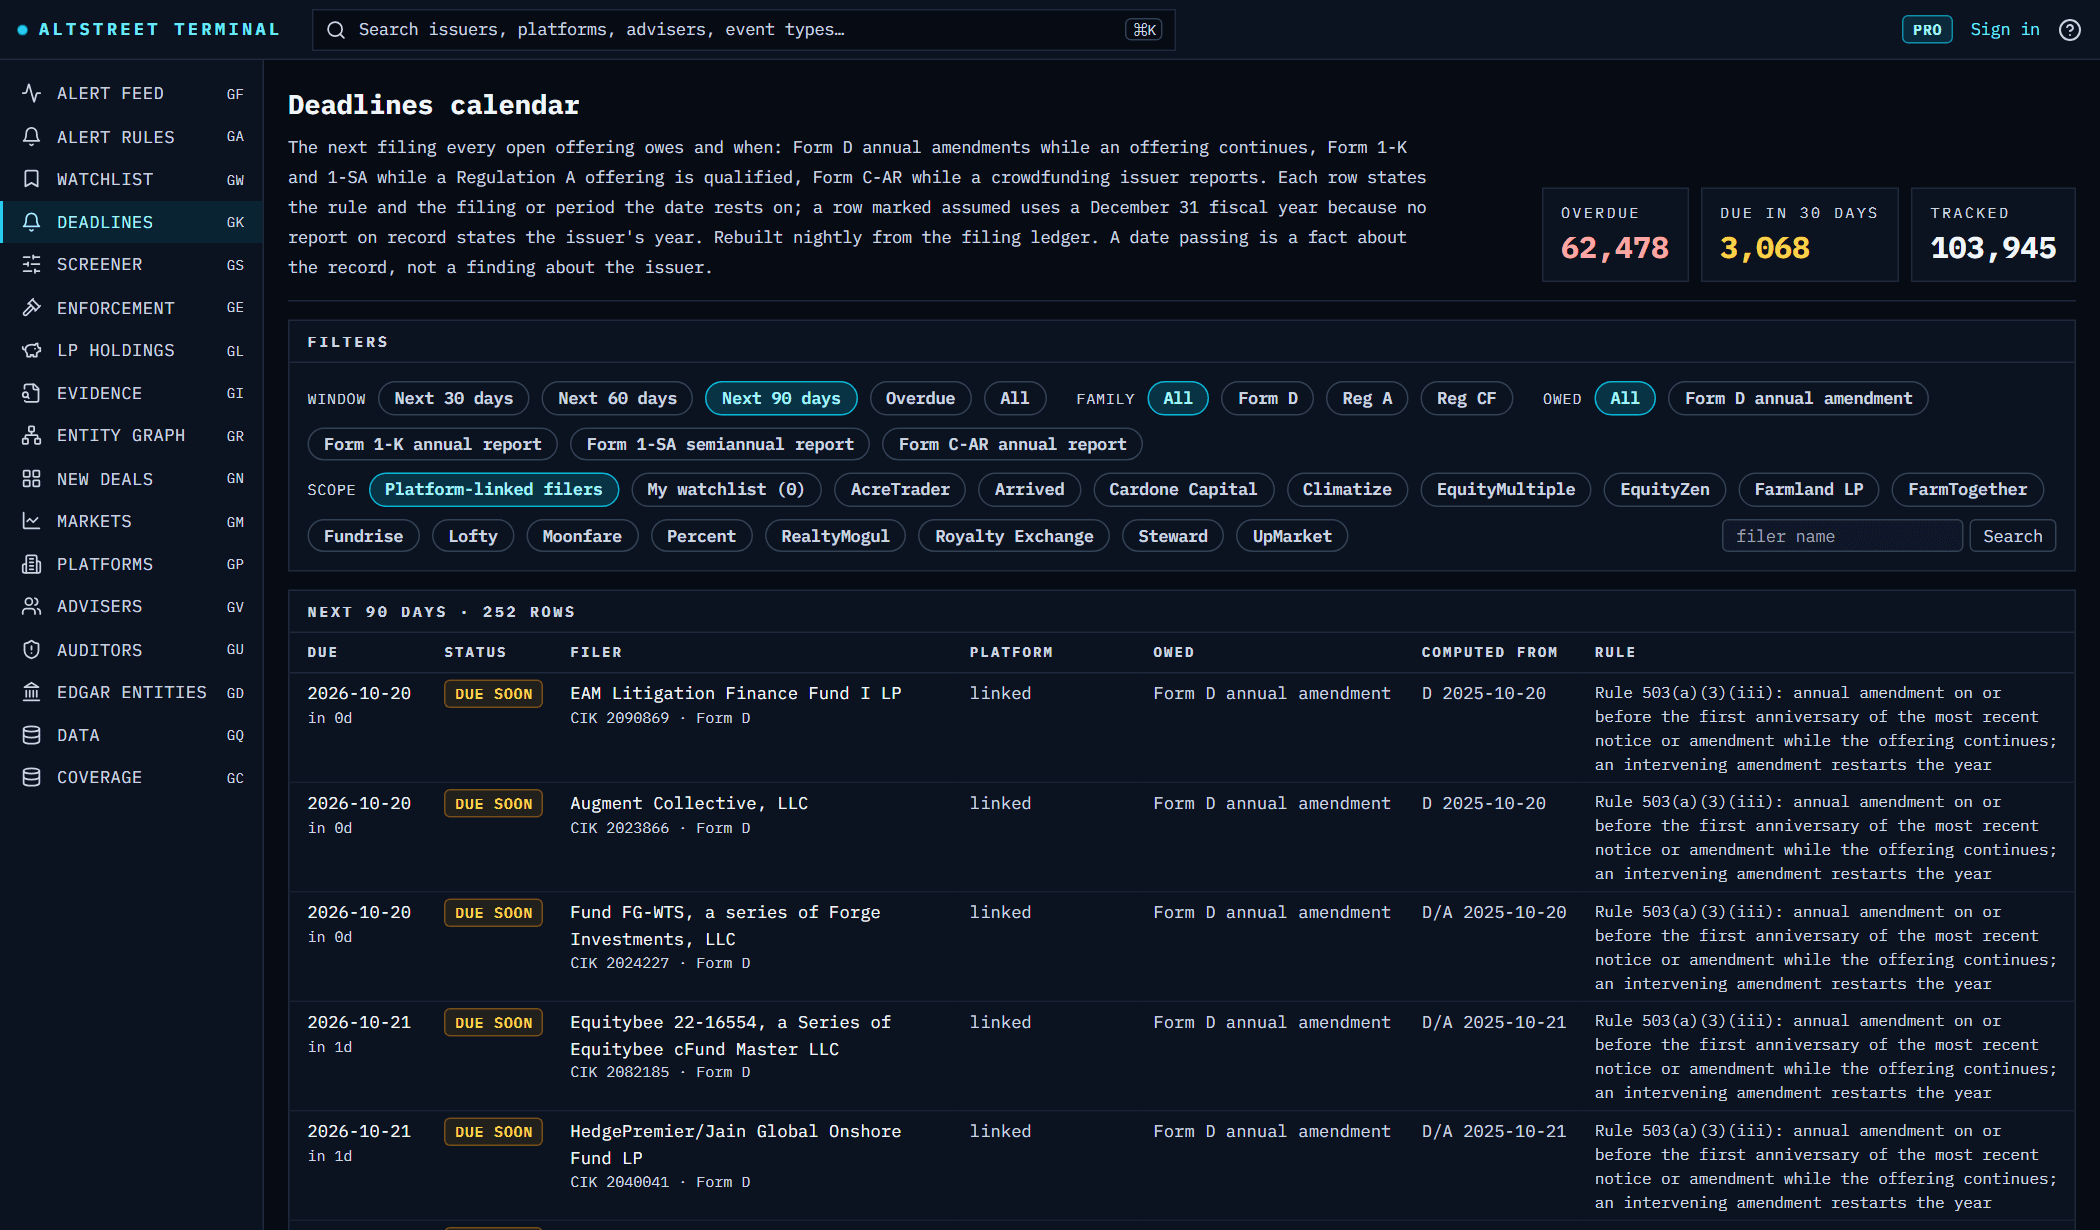Open Augment Collective, LLC filer
The height and width of the screenshot is (1230, 2100).
689,803
